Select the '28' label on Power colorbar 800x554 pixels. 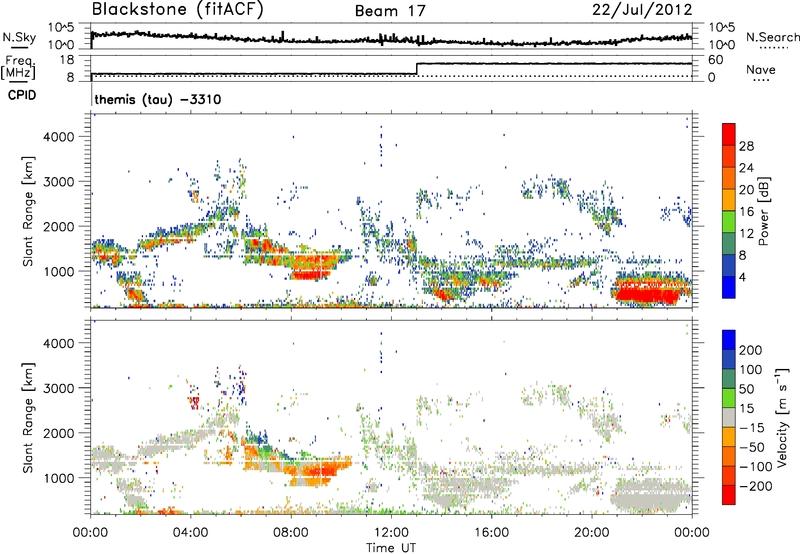coord(746,146)
